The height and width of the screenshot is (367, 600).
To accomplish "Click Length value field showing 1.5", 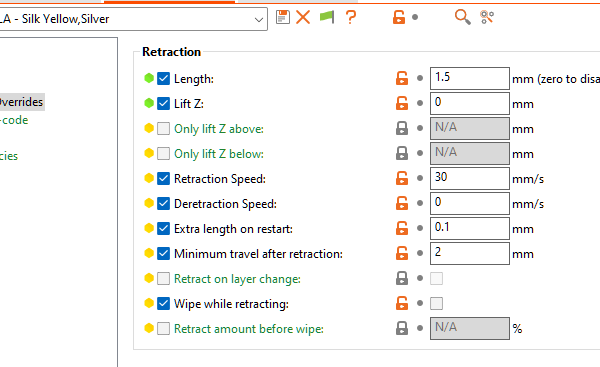I will point(470,78).
